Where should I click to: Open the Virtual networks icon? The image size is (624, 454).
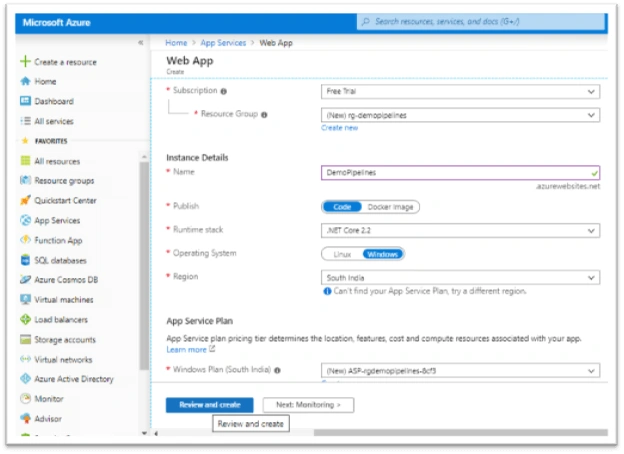point(25,359)
